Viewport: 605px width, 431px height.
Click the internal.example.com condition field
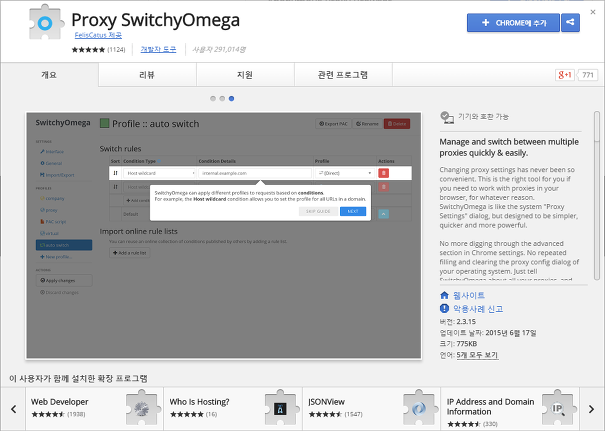255,173
